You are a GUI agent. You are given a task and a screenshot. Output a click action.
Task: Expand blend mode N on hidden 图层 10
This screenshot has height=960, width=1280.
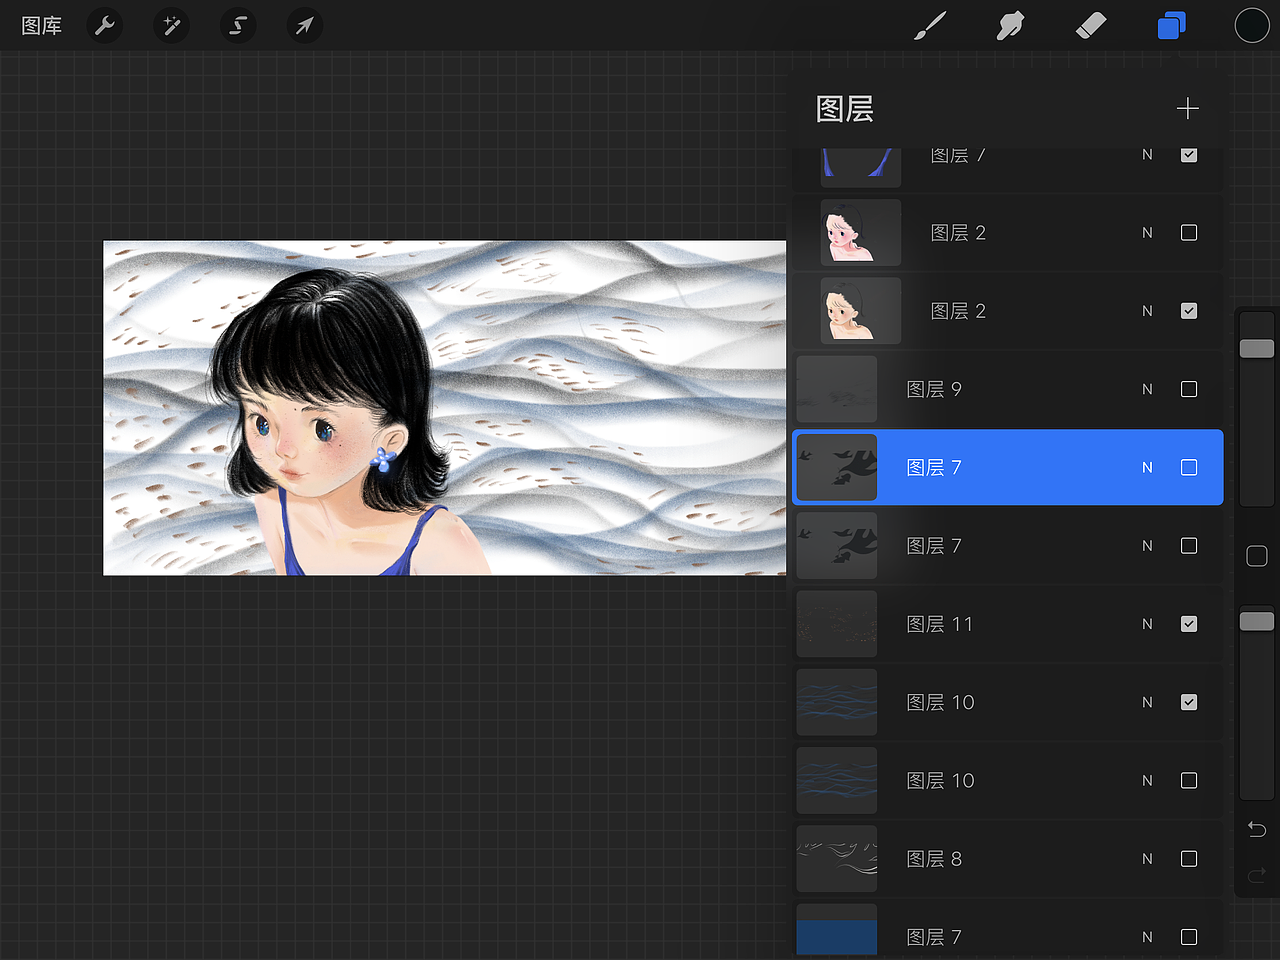click(1147, 780)
